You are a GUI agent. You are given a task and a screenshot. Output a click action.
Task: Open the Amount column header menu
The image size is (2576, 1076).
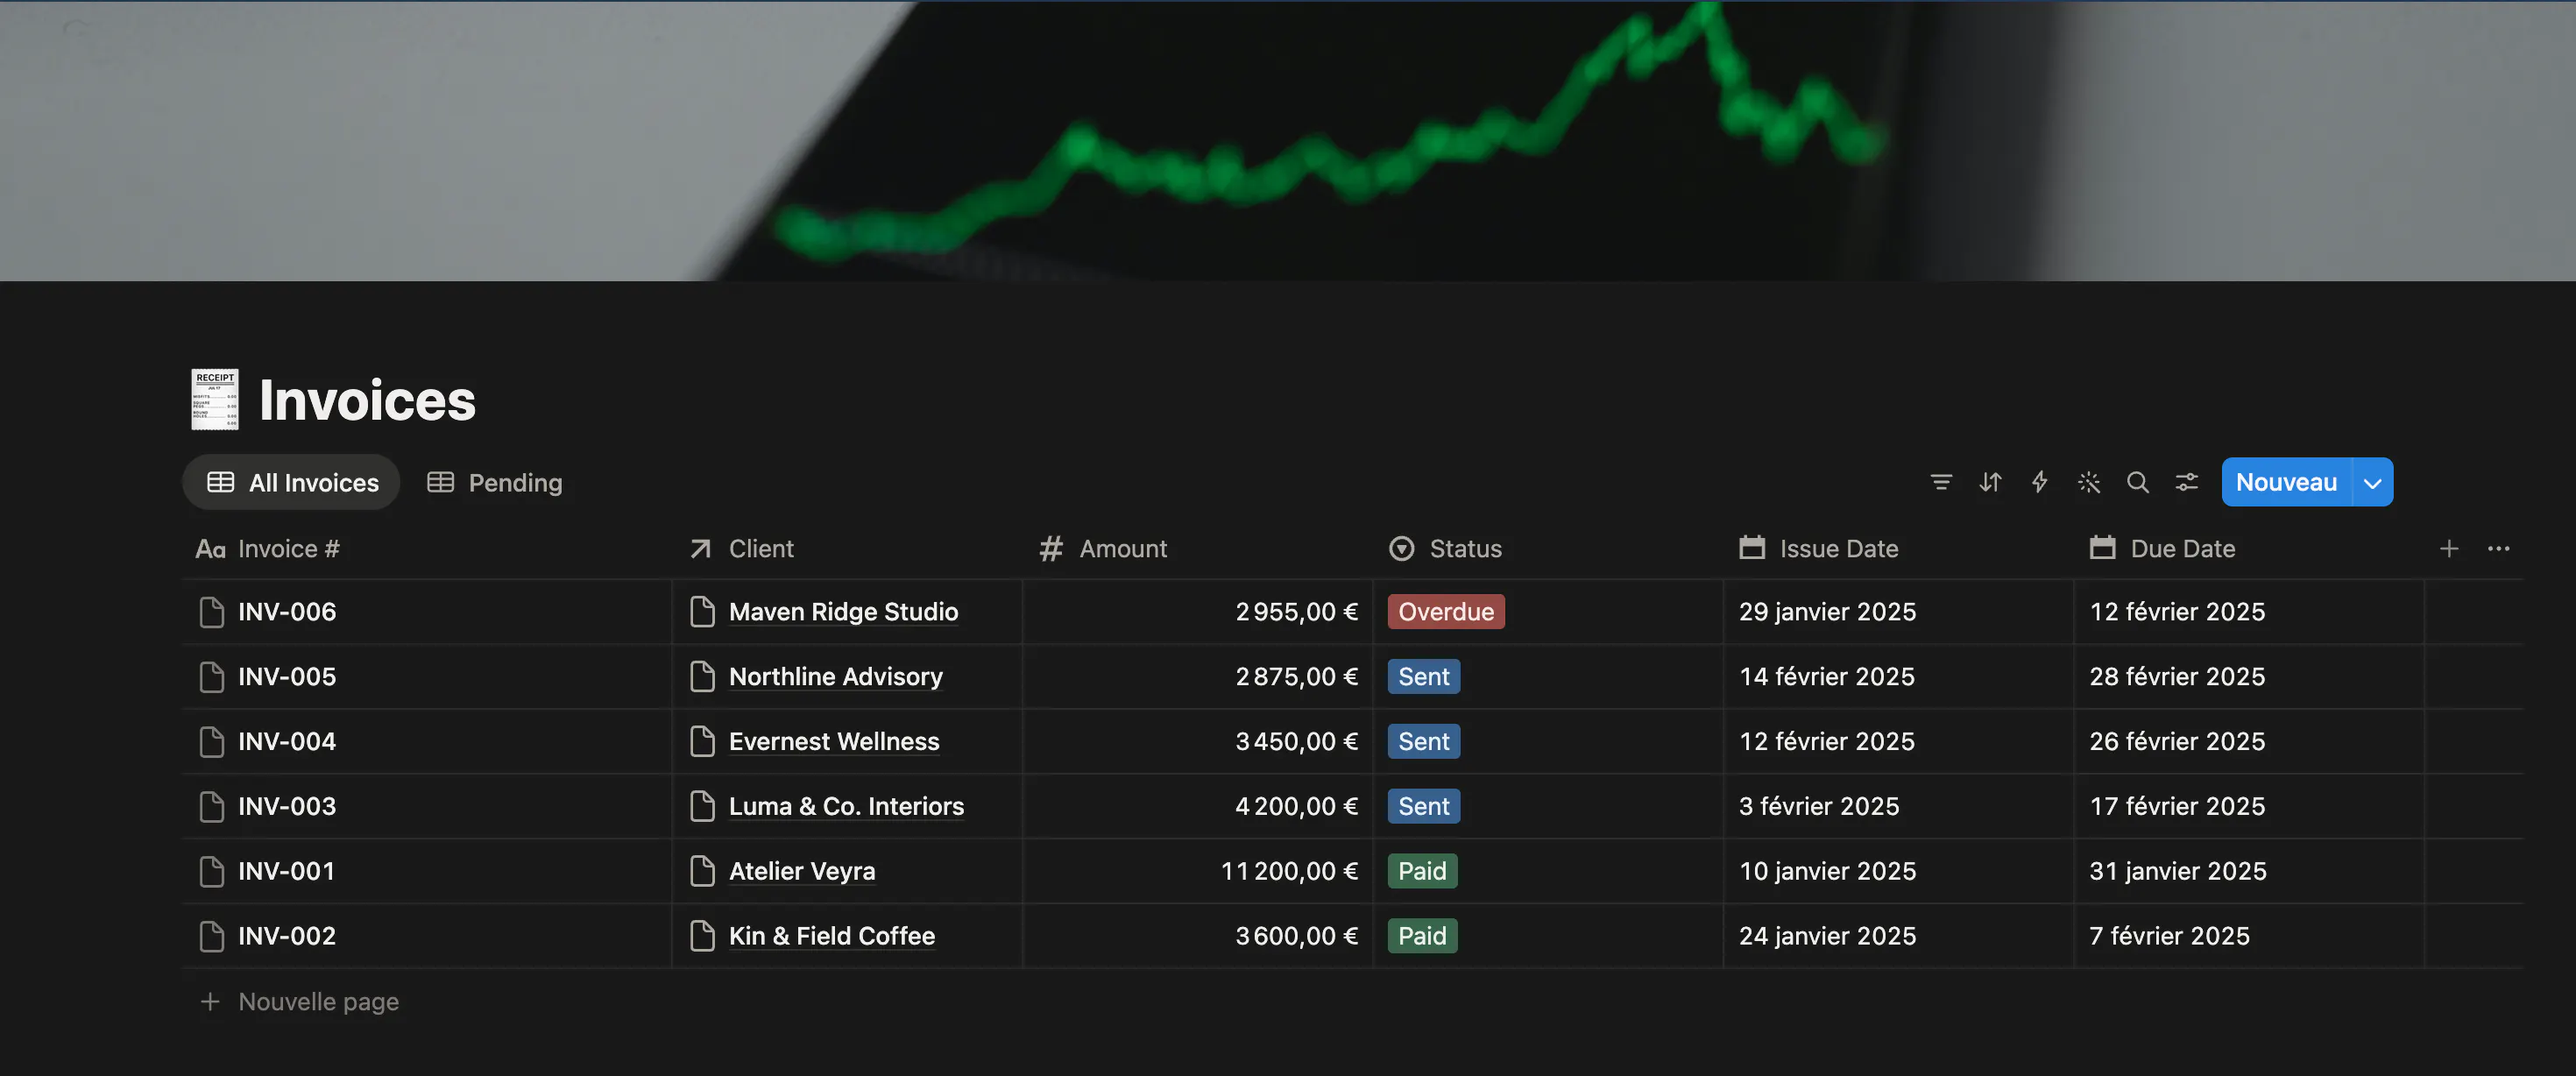[x=1198, y=548]
